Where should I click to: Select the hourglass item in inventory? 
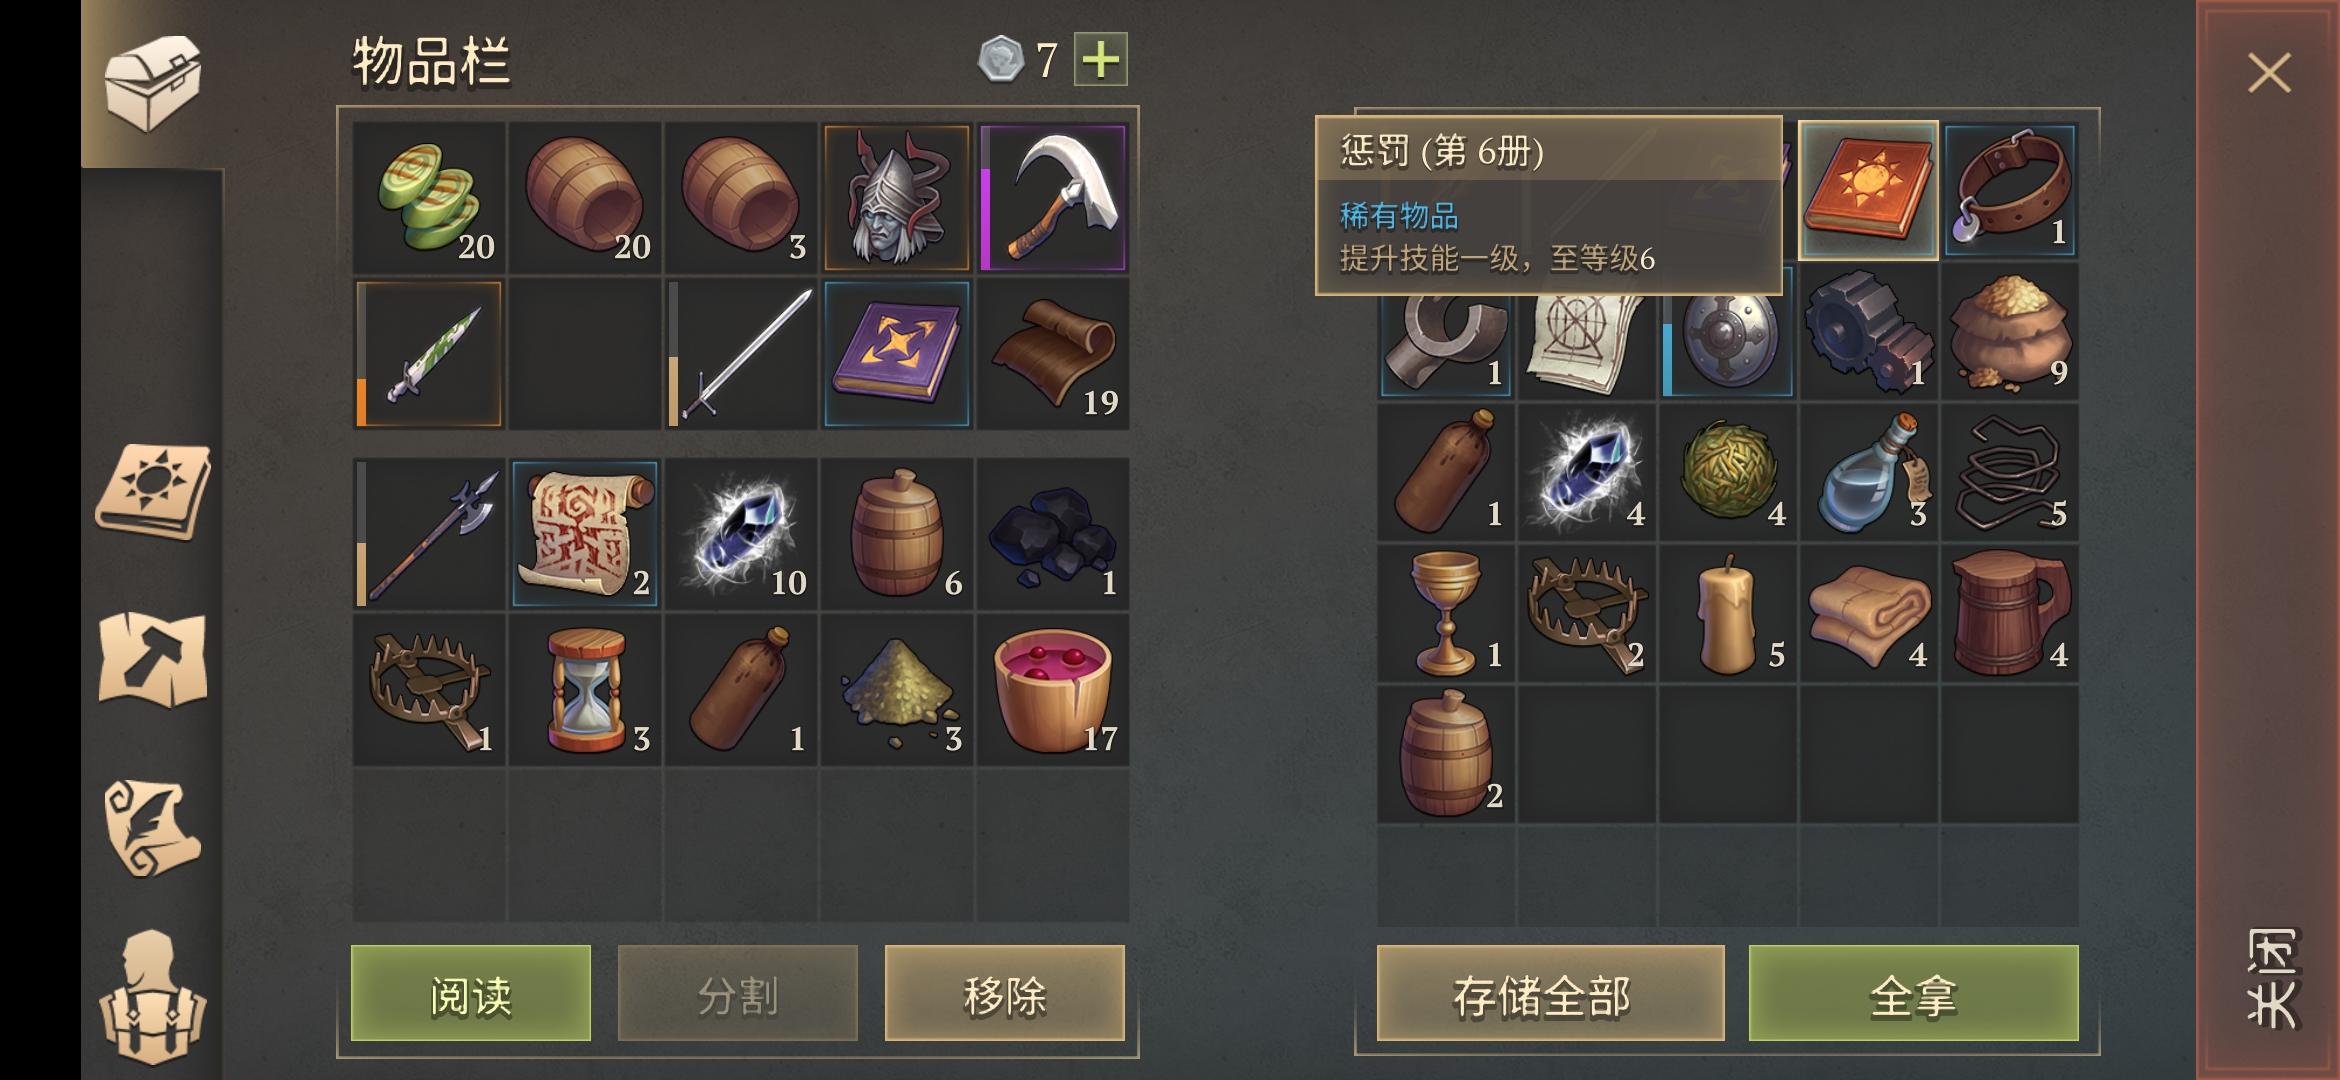click(585, 689)
